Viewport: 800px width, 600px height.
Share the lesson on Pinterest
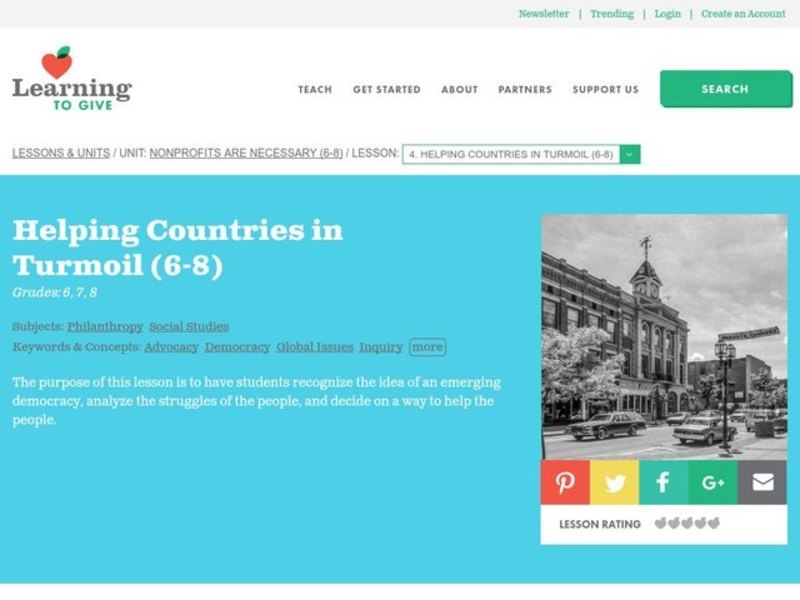(x=566, y=483)
